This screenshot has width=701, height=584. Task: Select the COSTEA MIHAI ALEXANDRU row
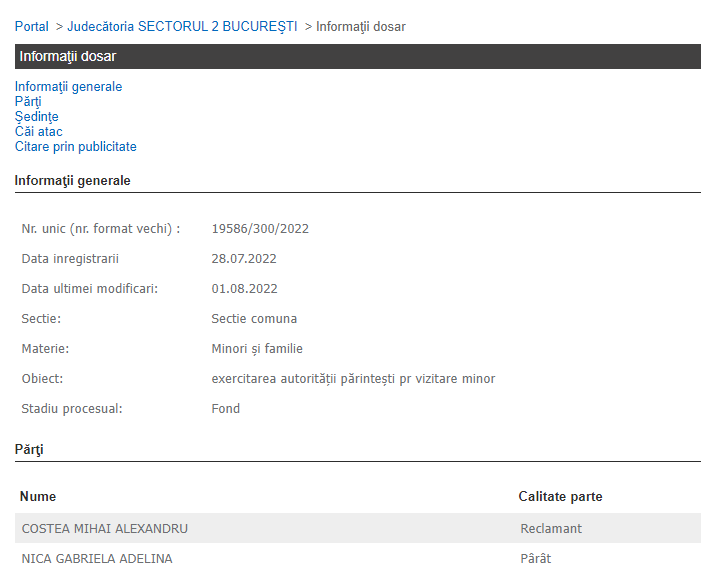(104, 529)
